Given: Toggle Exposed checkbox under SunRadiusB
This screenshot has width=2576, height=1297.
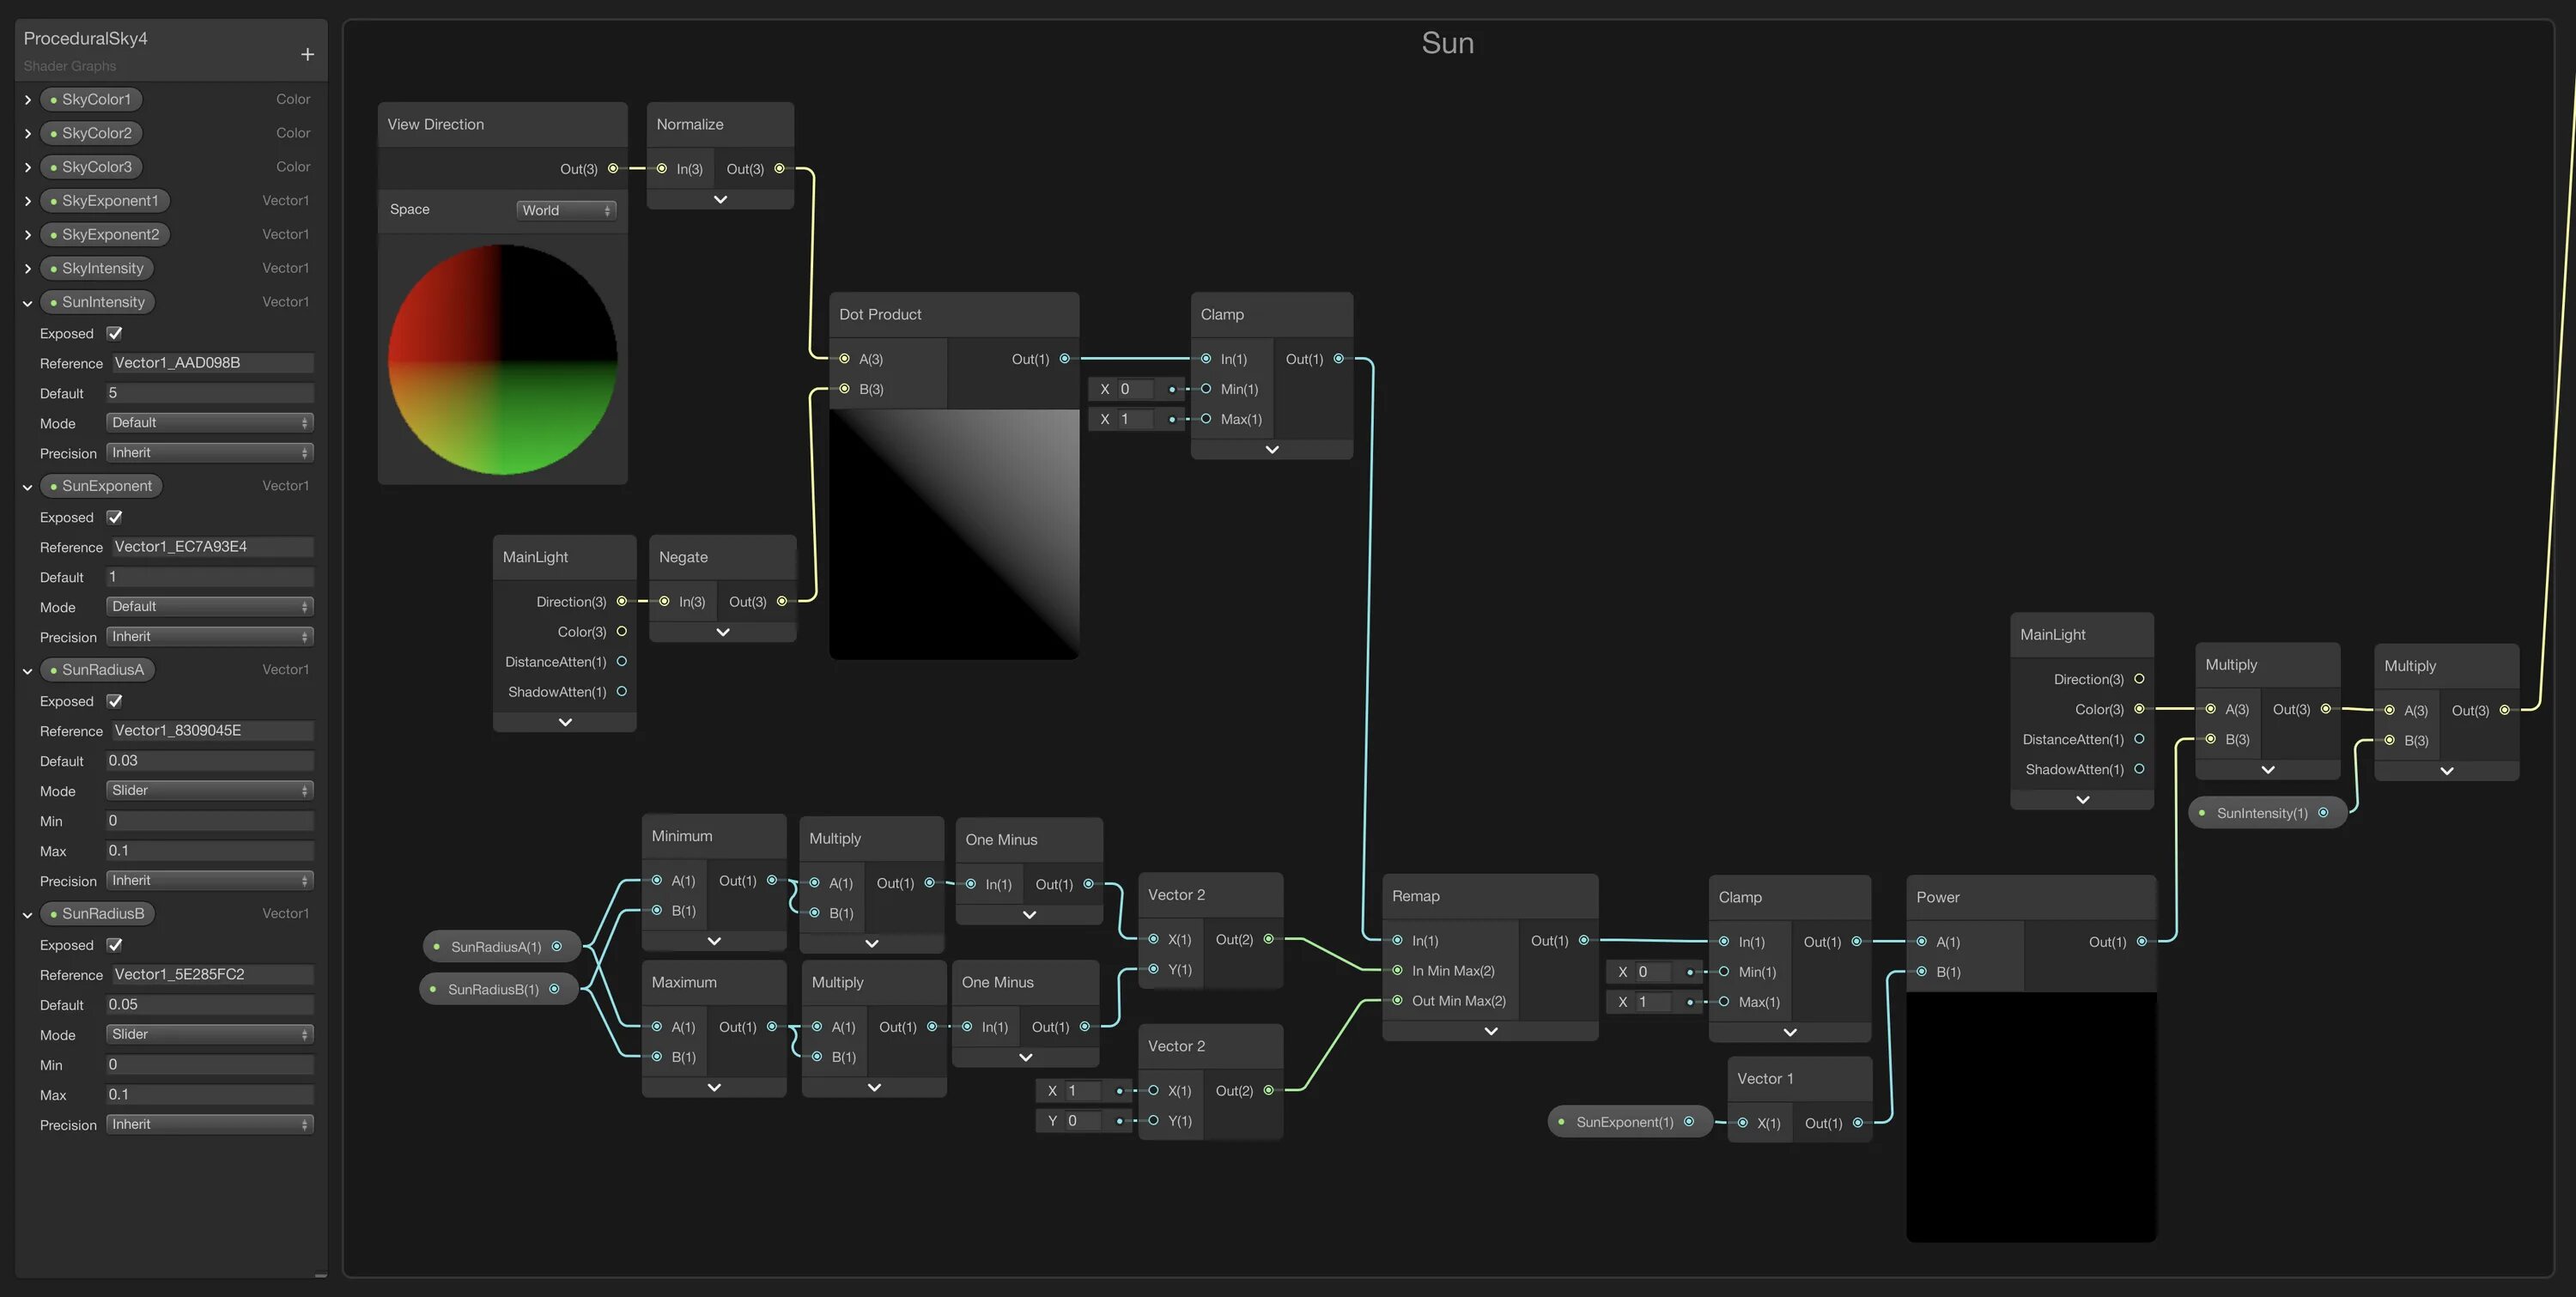Looking at the screenshot, I should pos(115,945).
